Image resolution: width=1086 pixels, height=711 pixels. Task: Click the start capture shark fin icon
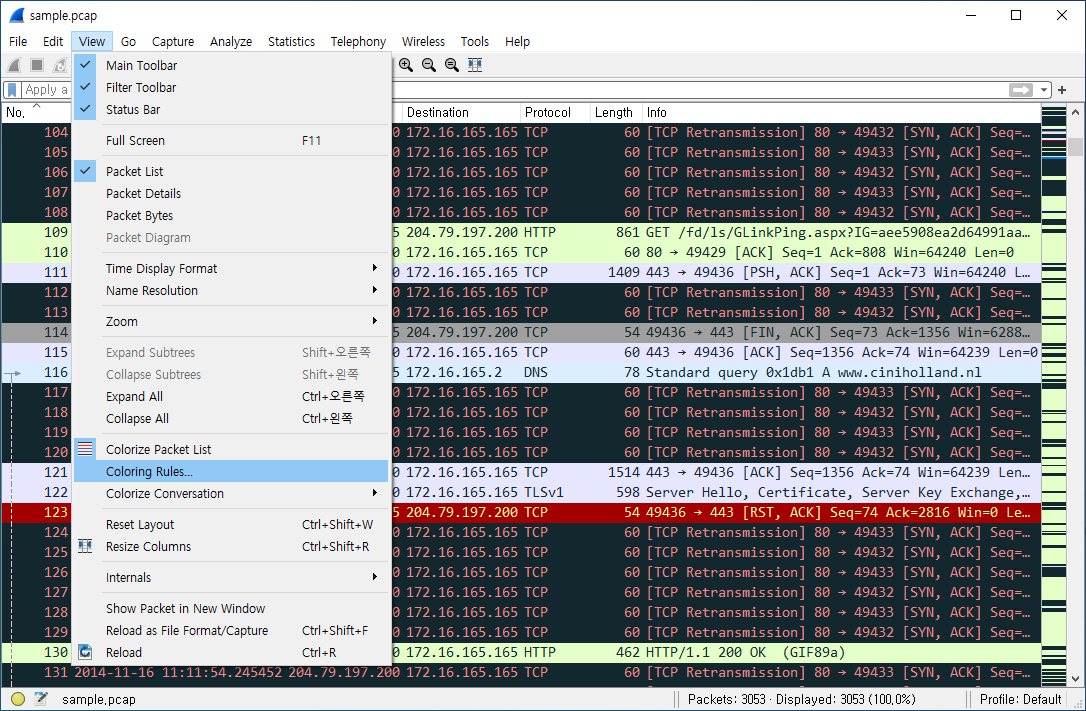coord(15,65)
